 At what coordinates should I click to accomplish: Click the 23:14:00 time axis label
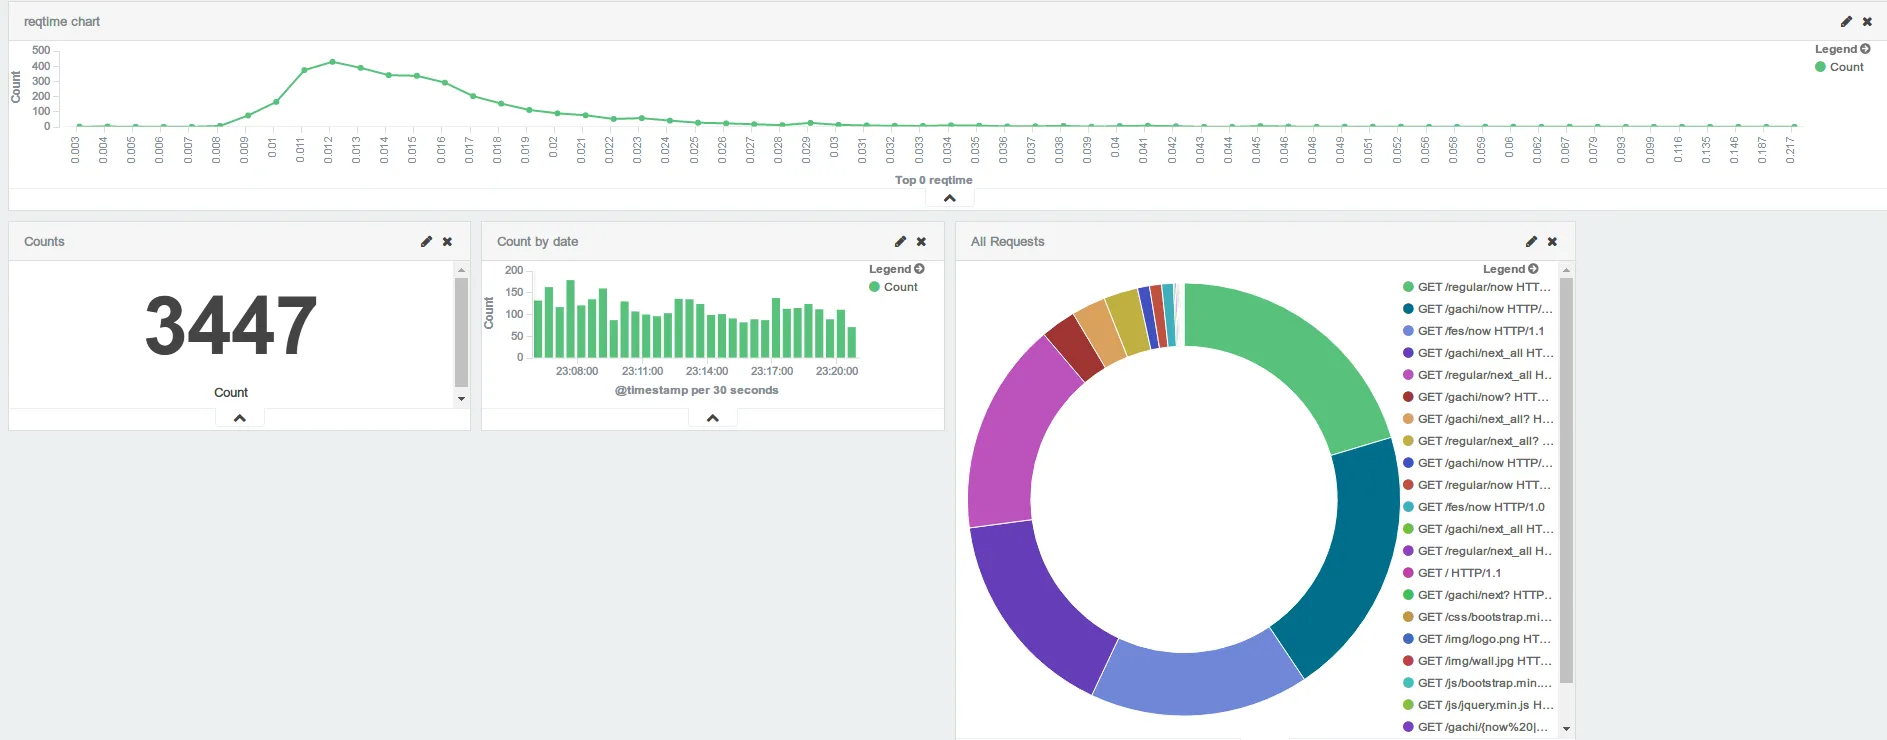click(707, 371)
